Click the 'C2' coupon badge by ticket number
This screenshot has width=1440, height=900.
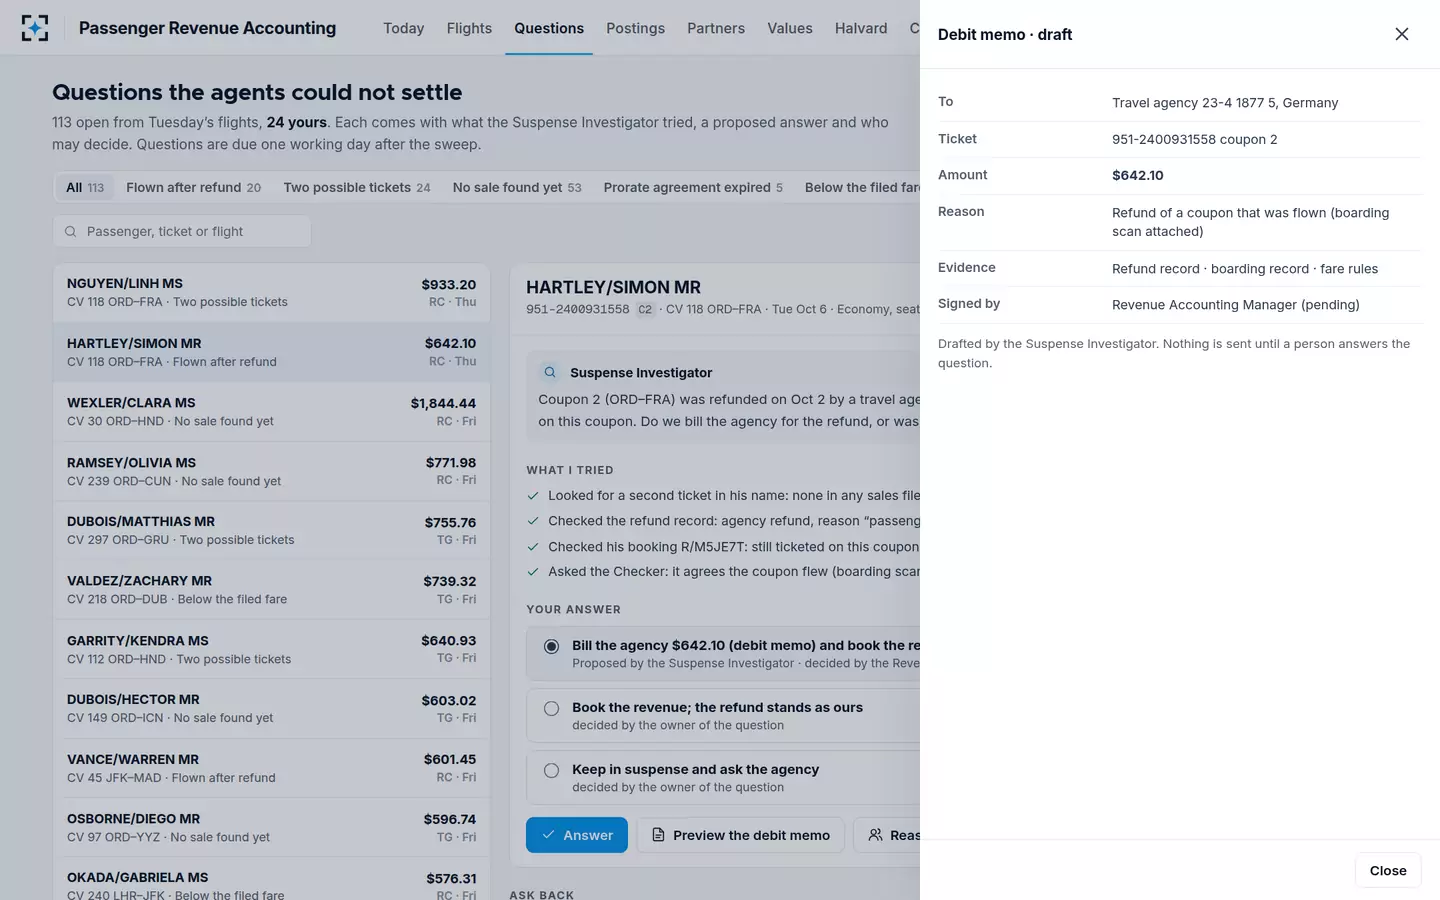click(x=645, y=309)
